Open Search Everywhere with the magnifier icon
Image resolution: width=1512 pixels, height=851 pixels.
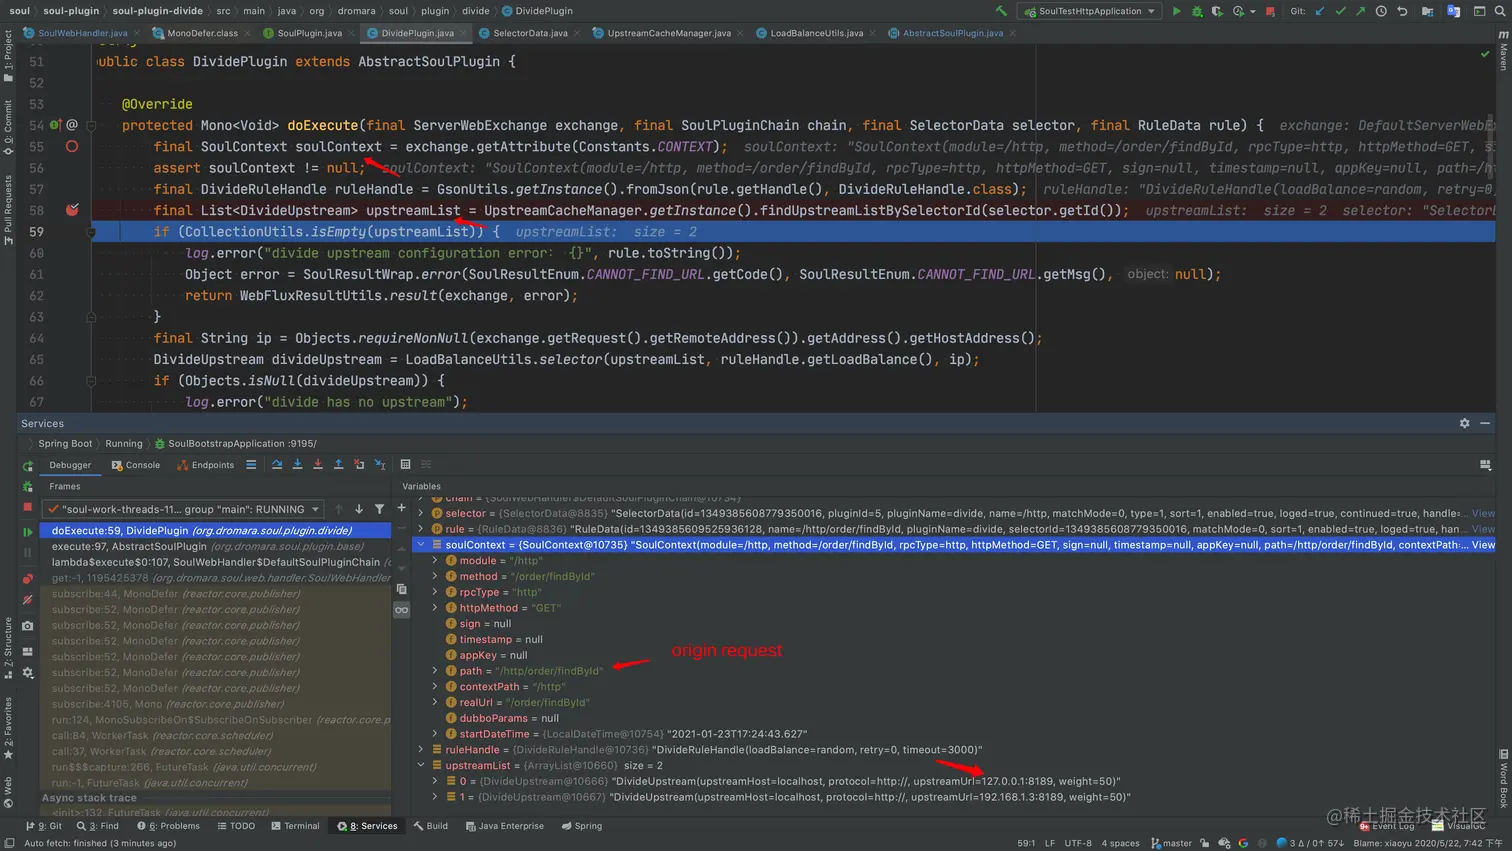pos(1500,11)
